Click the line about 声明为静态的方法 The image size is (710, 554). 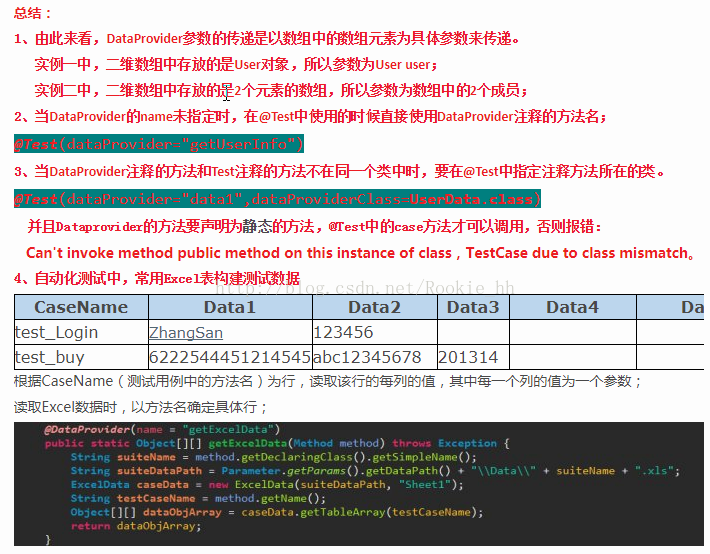pyautogui.click(x=314, y=226)
